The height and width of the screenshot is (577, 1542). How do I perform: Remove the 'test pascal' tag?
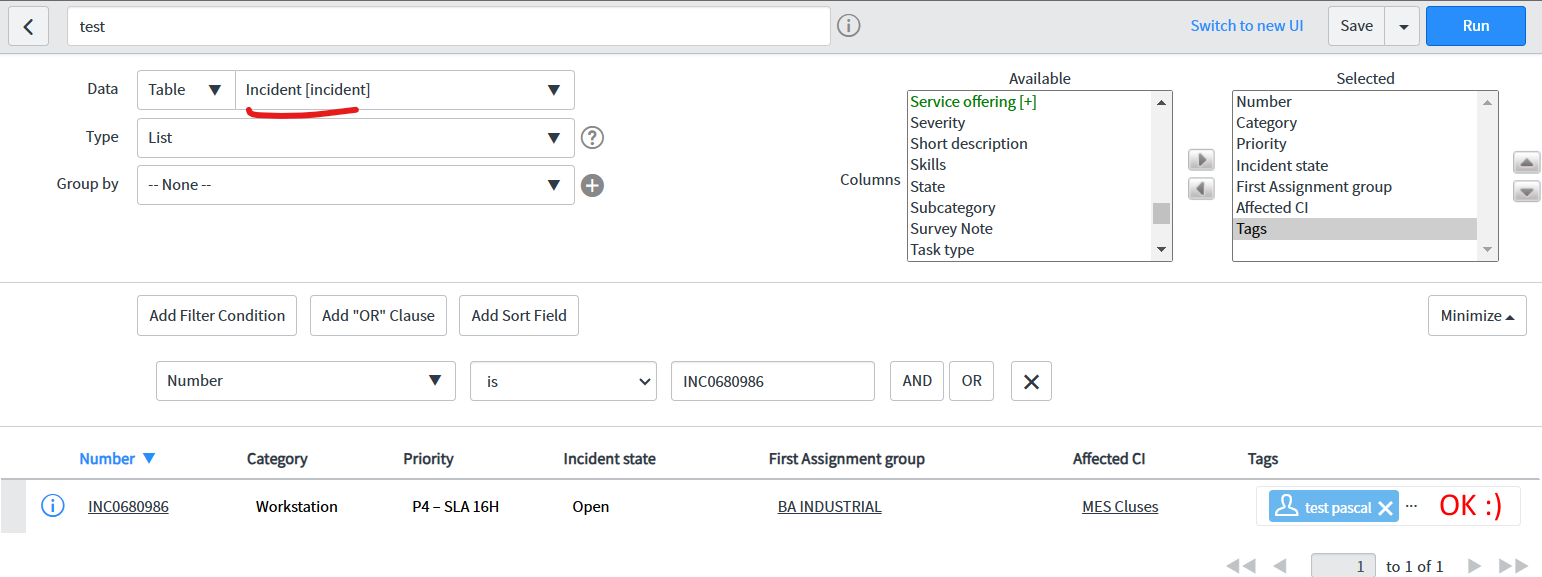click(x=1385, y=508)
